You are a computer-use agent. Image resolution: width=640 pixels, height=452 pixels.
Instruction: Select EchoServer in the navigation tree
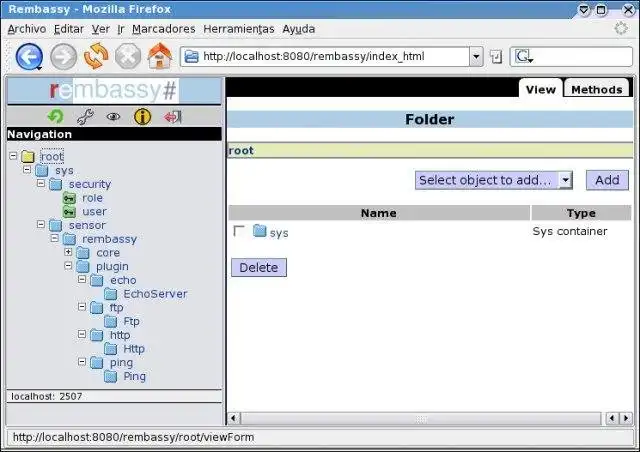155,294
